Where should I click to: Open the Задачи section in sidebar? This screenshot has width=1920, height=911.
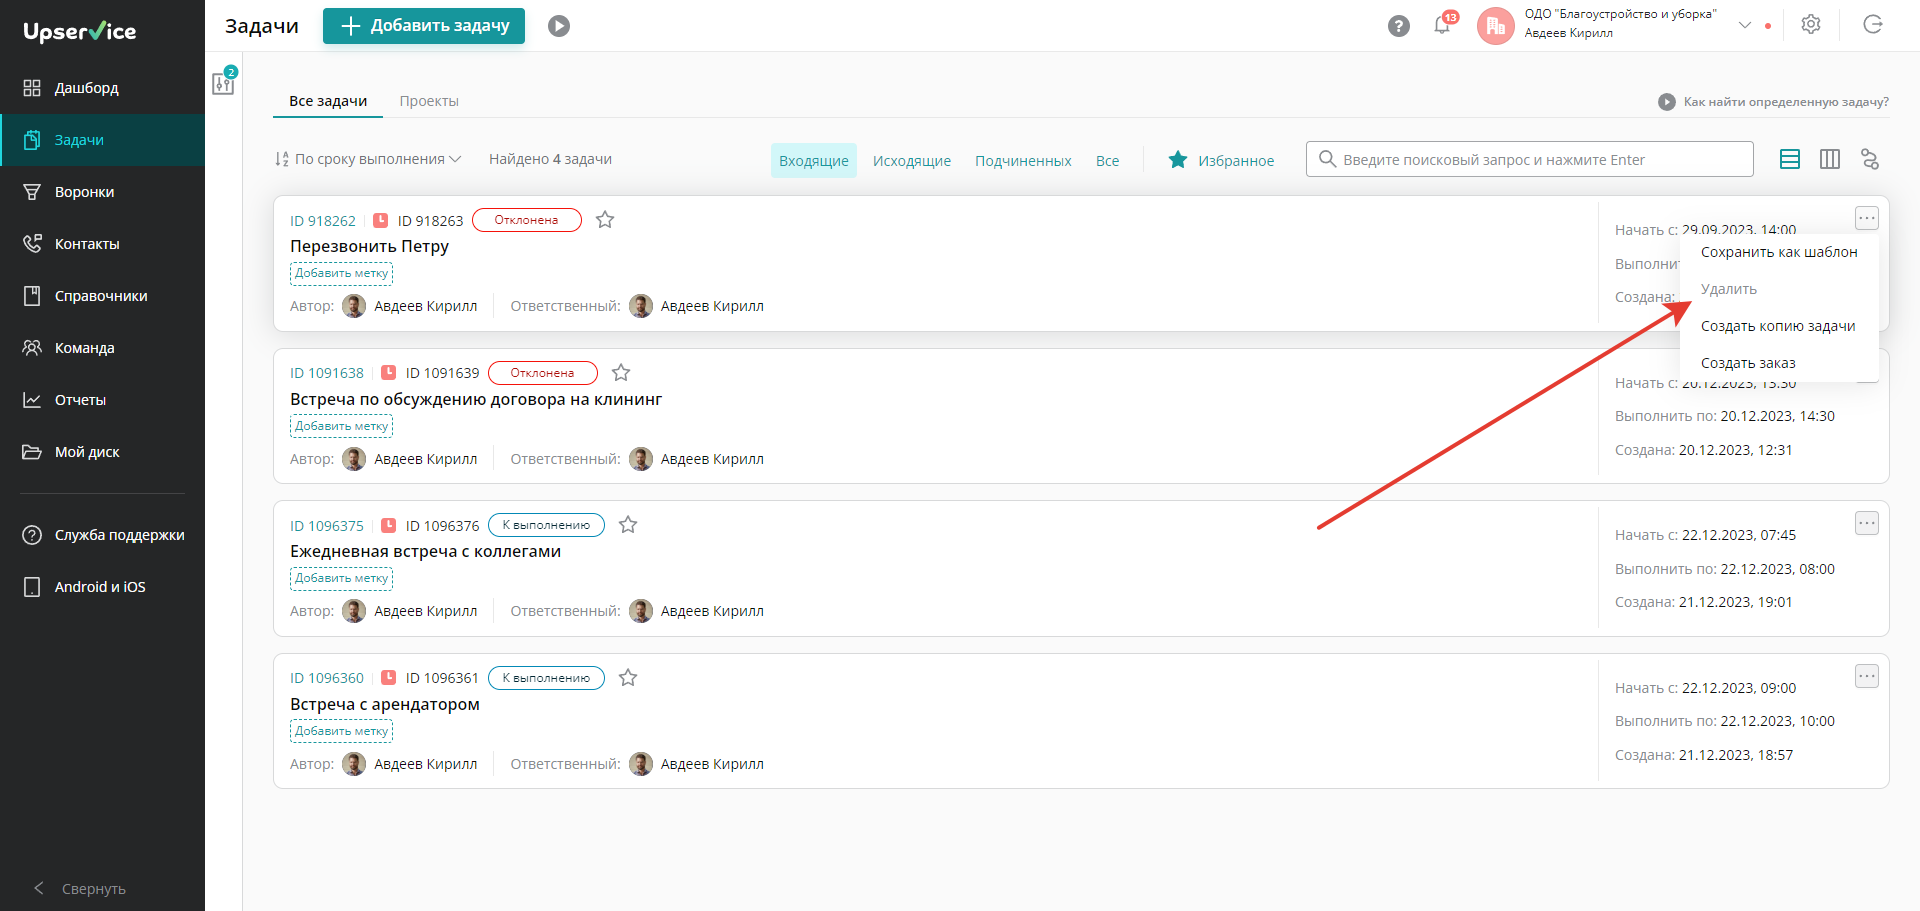[102, 140]
